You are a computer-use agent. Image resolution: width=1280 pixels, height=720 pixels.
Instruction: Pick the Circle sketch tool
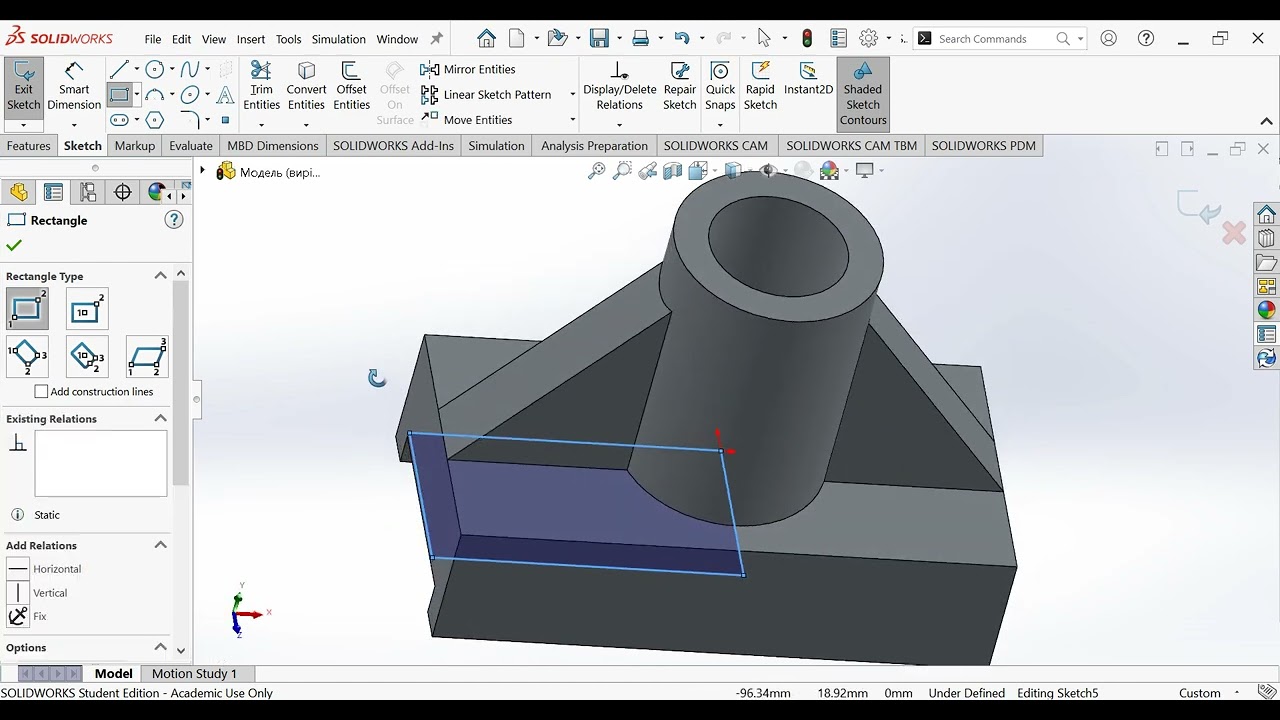point(154,69)
